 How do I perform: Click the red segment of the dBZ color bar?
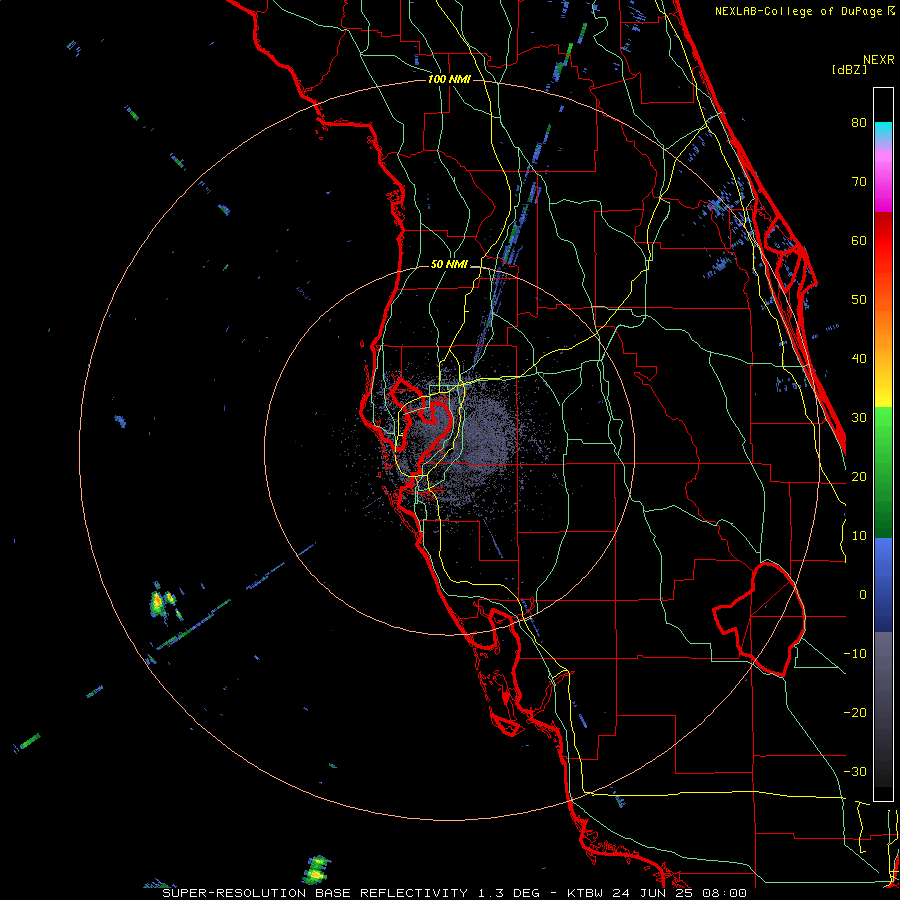coord(883,241)
